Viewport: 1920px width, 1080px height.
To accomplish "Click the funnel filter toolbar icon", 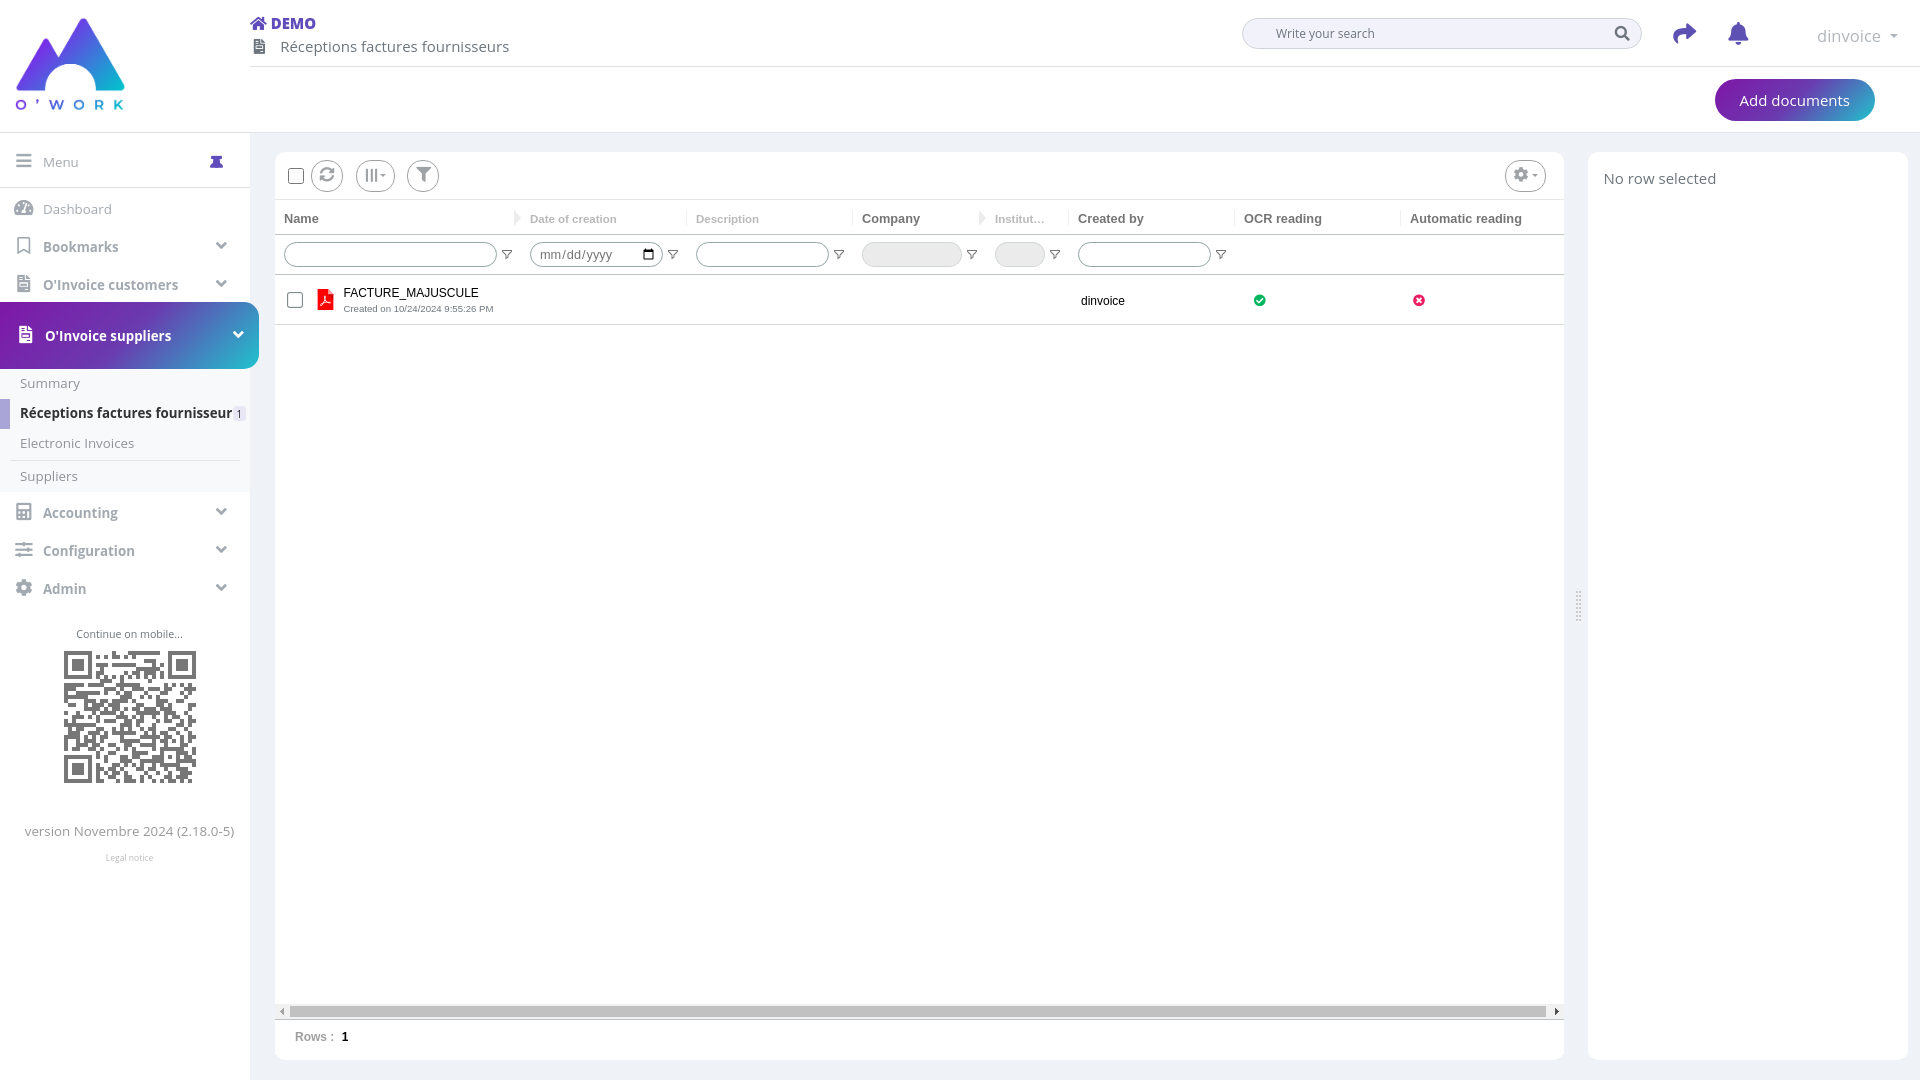I will tap(423, 175).
